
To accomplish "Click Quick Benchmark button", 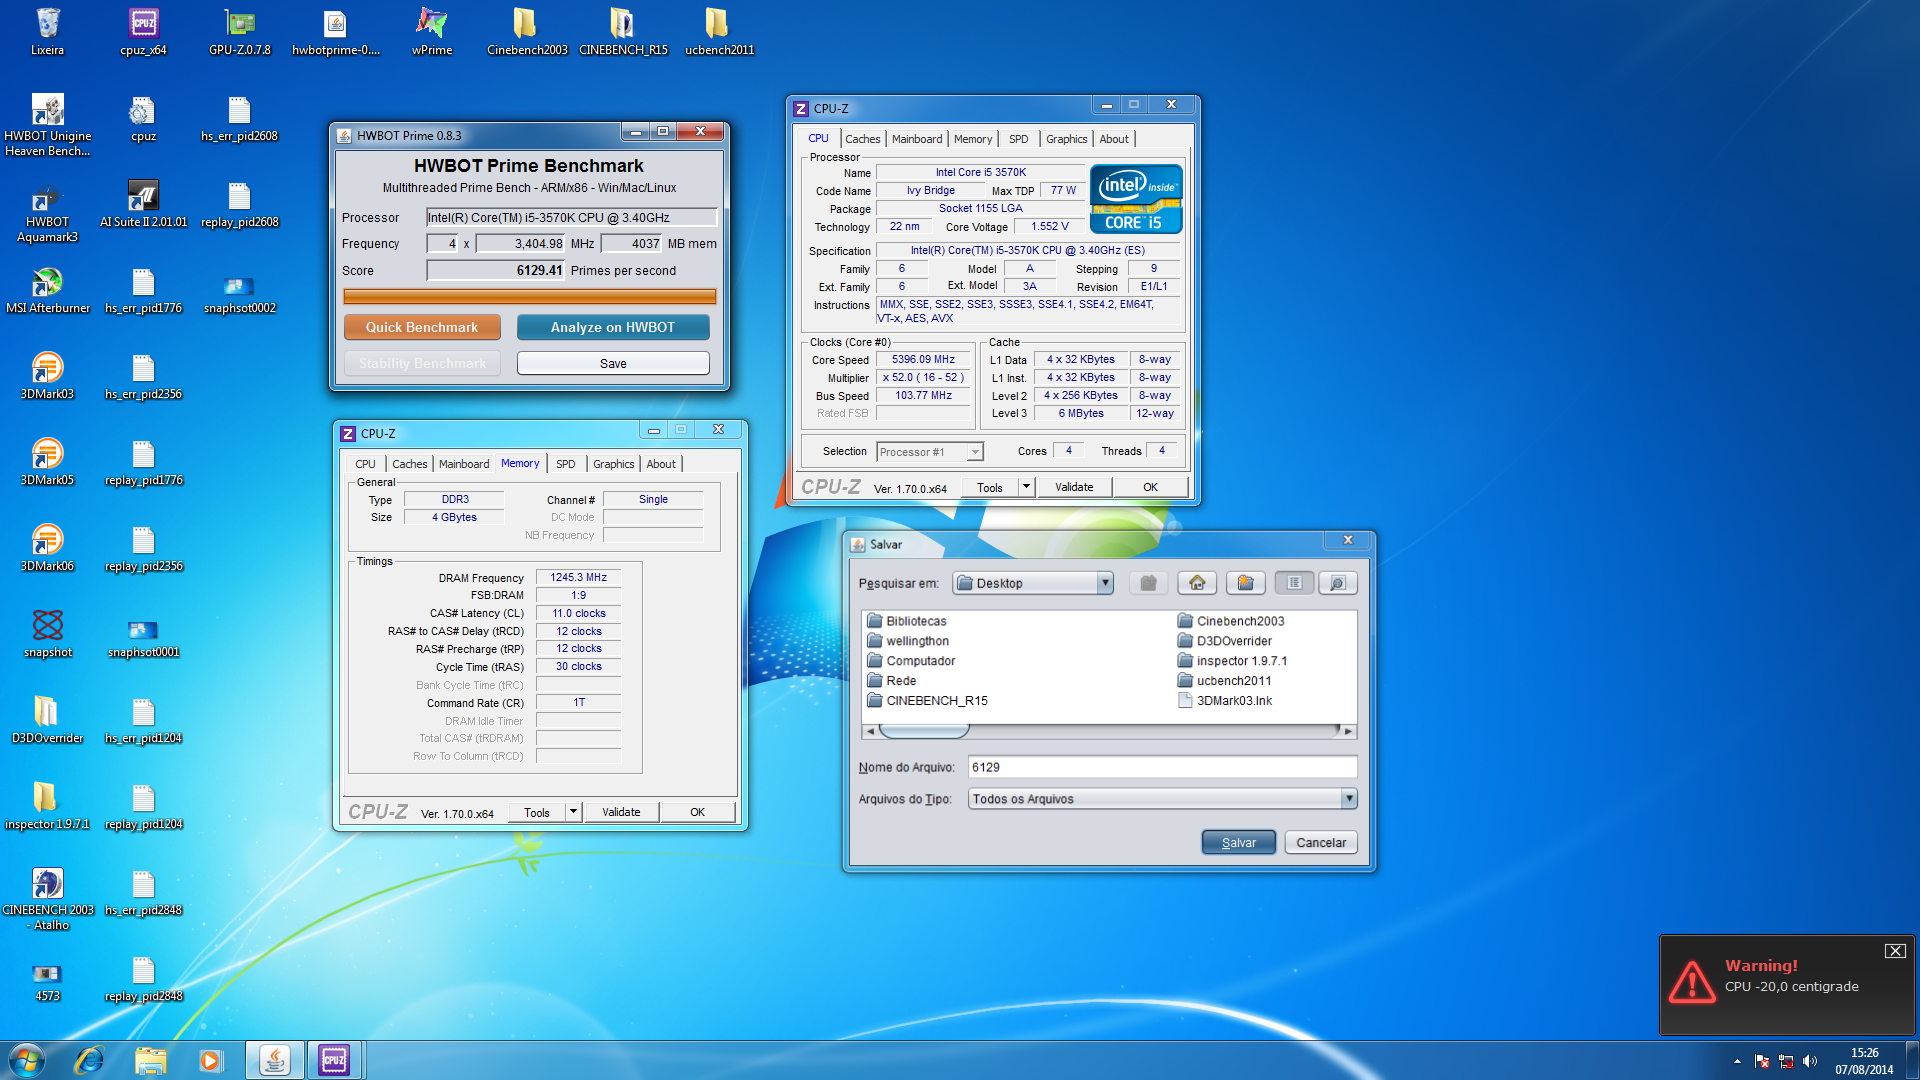I will coord(422,327).
